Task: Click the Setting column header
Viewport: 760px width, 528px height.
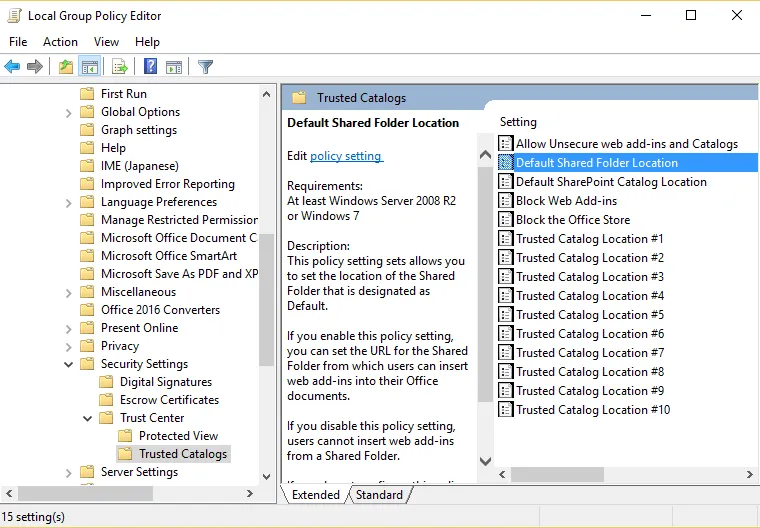Action: click(518, 122)
